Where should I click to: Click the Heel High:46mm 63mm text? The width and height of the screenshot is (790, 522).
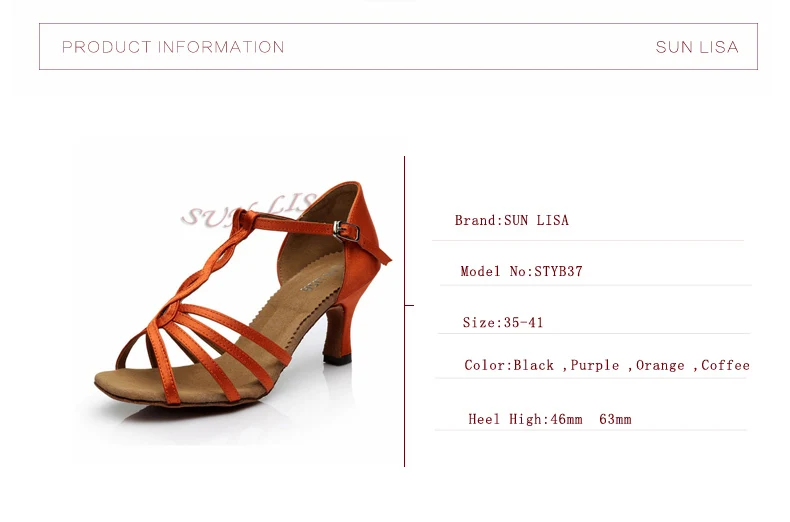click(x=550, y=419)
